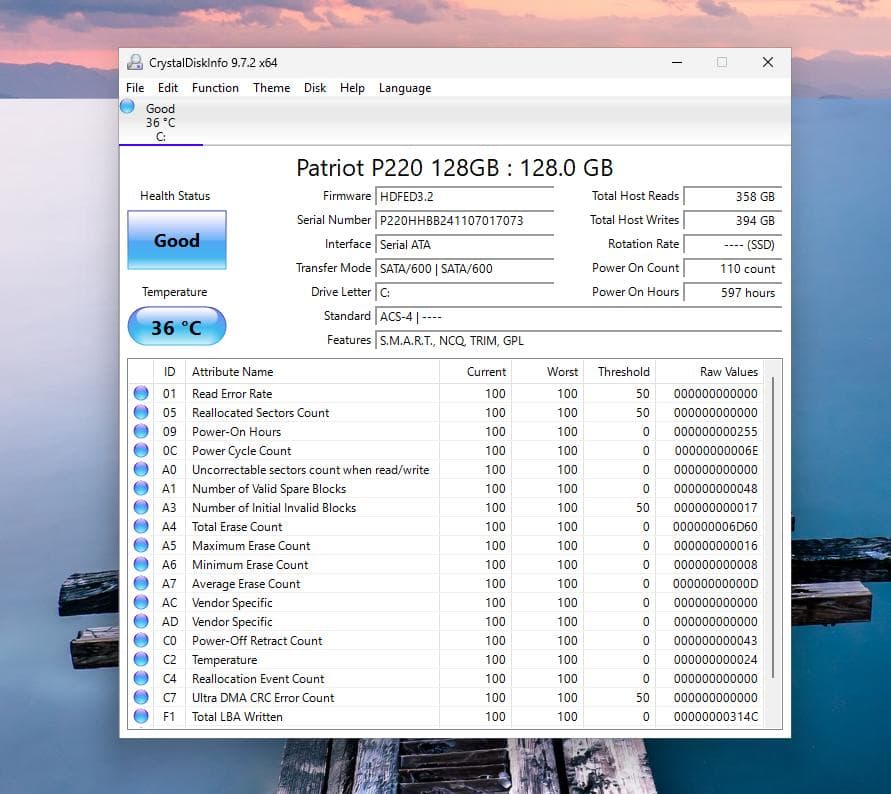
Task: Click the Good health status badge
Action: (x=176, y=240)
